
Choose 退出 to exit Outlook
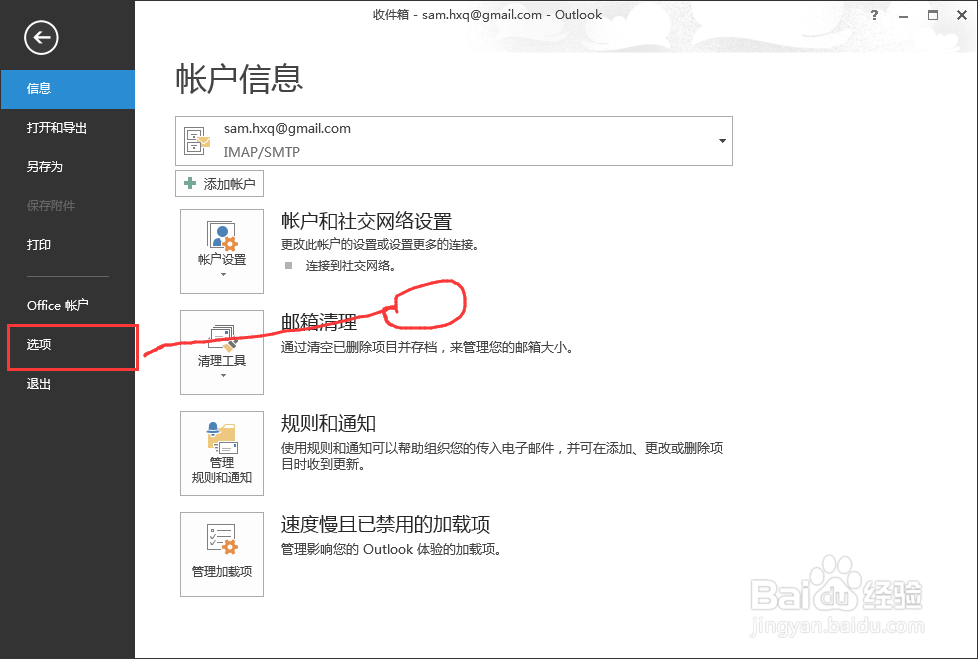[x=67, y=384]
